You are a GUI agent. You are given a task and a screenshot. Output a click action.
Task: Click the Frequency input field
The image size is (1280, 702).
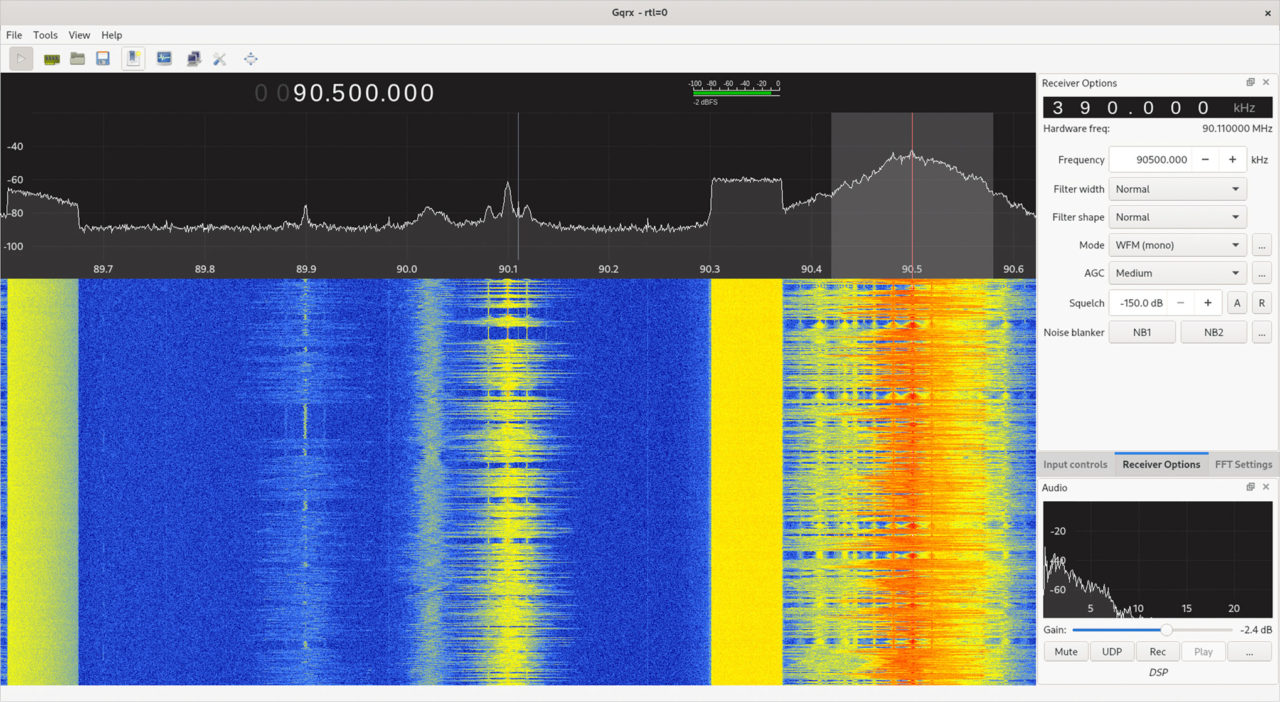[1155, 159]
